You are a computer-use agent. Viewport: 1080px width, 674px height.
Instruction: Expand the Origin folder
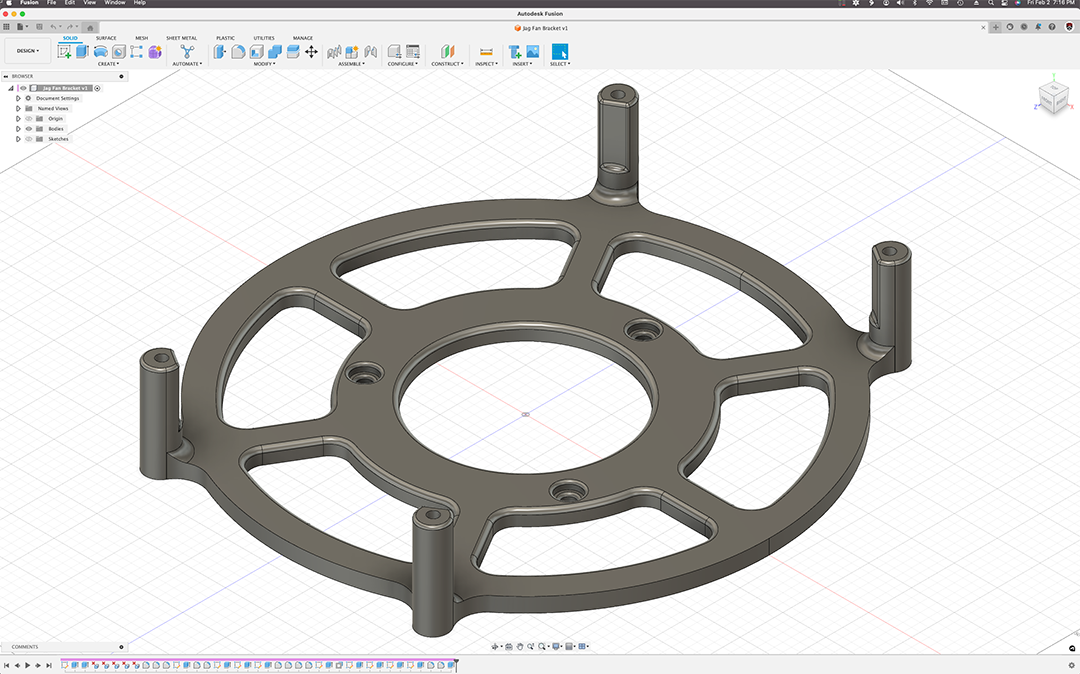pyautogui.click(x=19, y=118)
